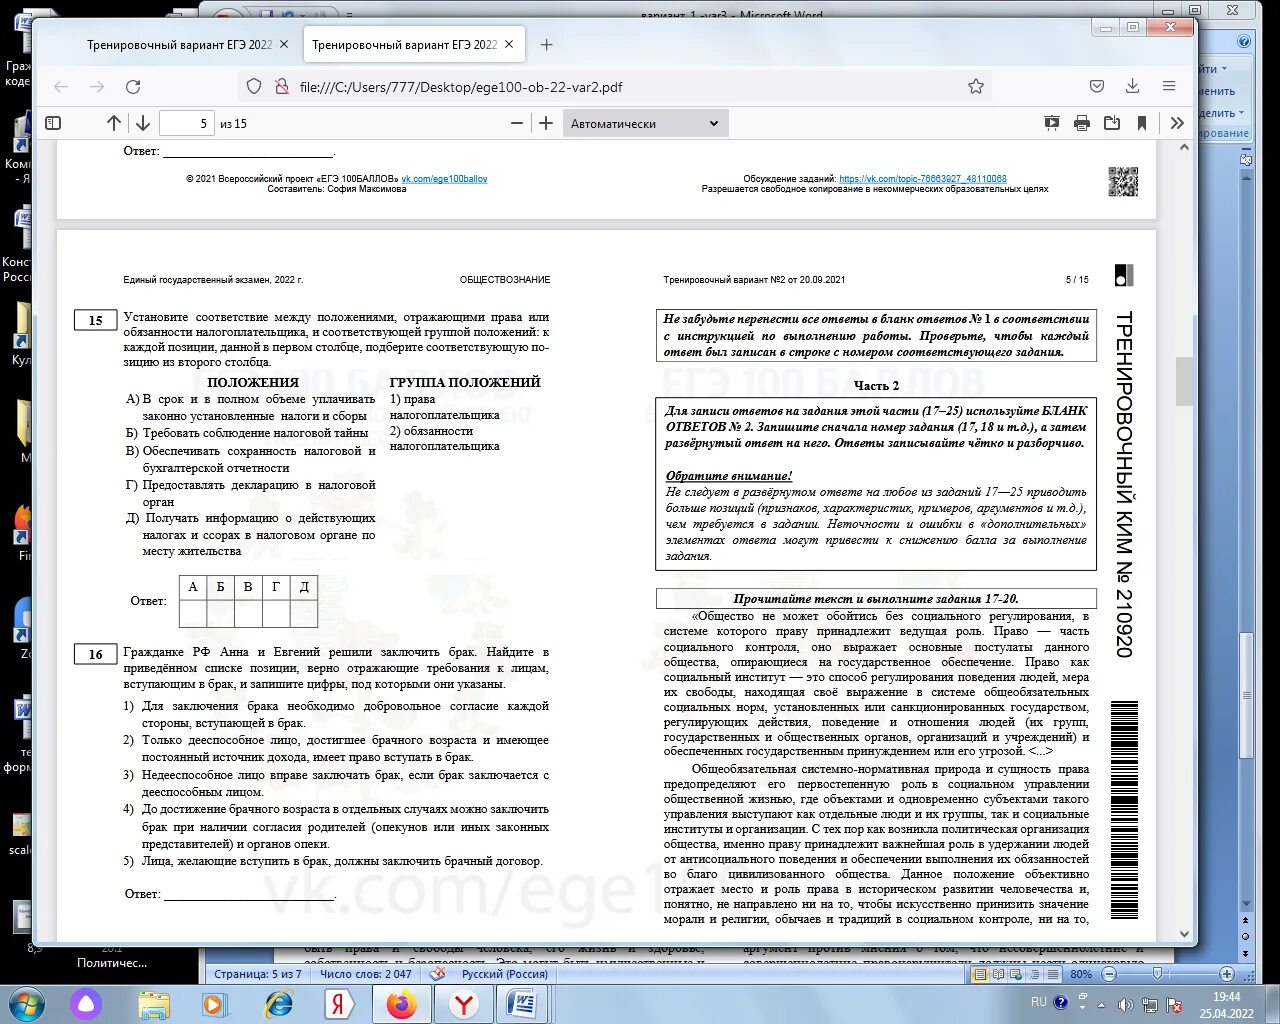Open Windows Explorer from taskbar

click(154, 1003)
